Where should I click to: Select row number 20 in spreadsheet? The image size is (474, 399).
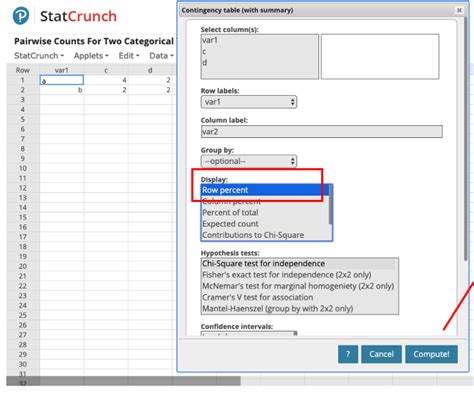coord(23,266)
